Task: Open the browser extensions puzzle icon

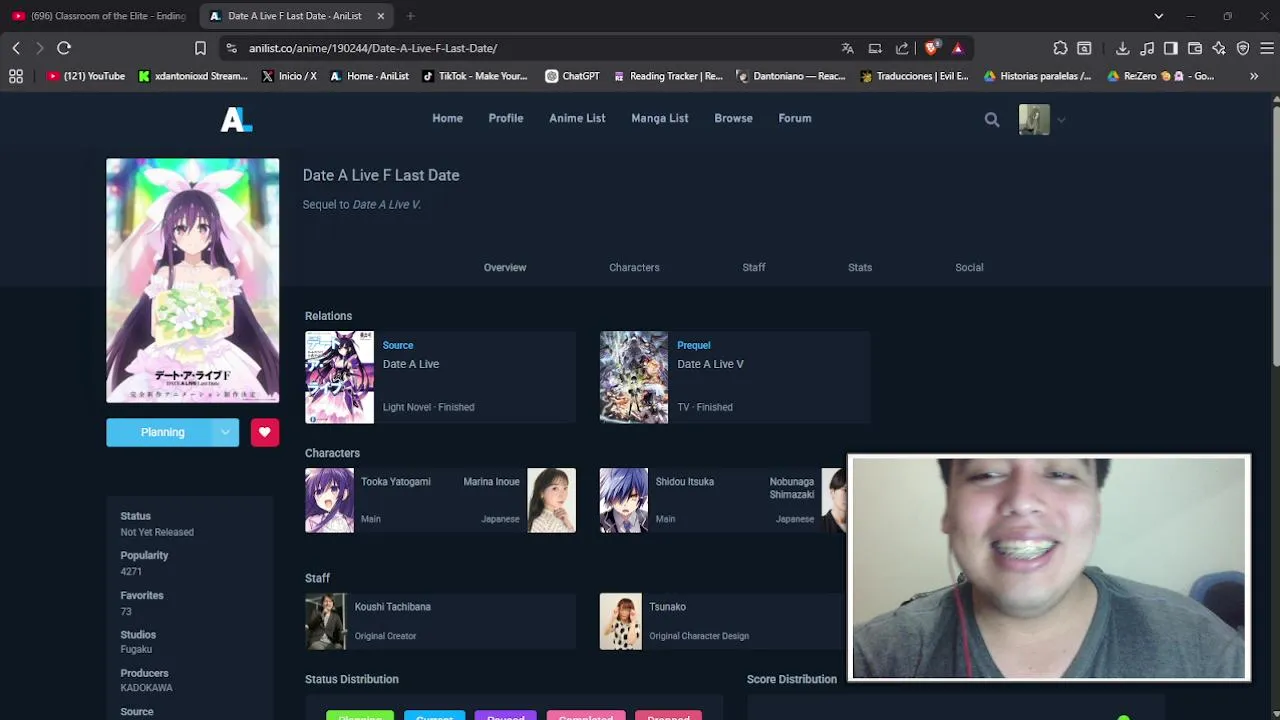Action: pyautogui.click(x=1060, y=48)
